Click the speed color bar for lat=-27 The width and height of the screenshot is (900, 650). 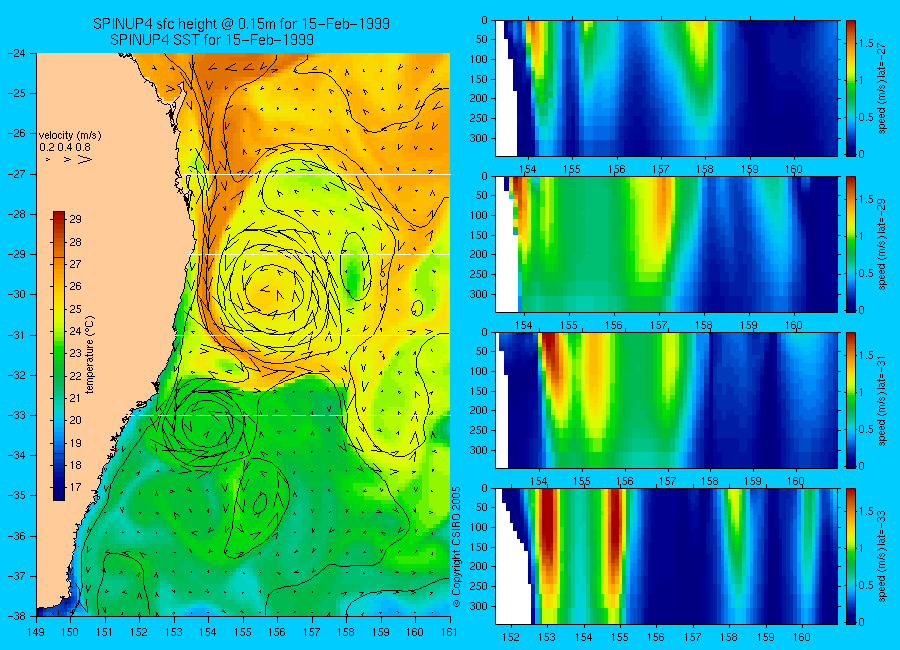pyautogui.click(x=851, y=88)
